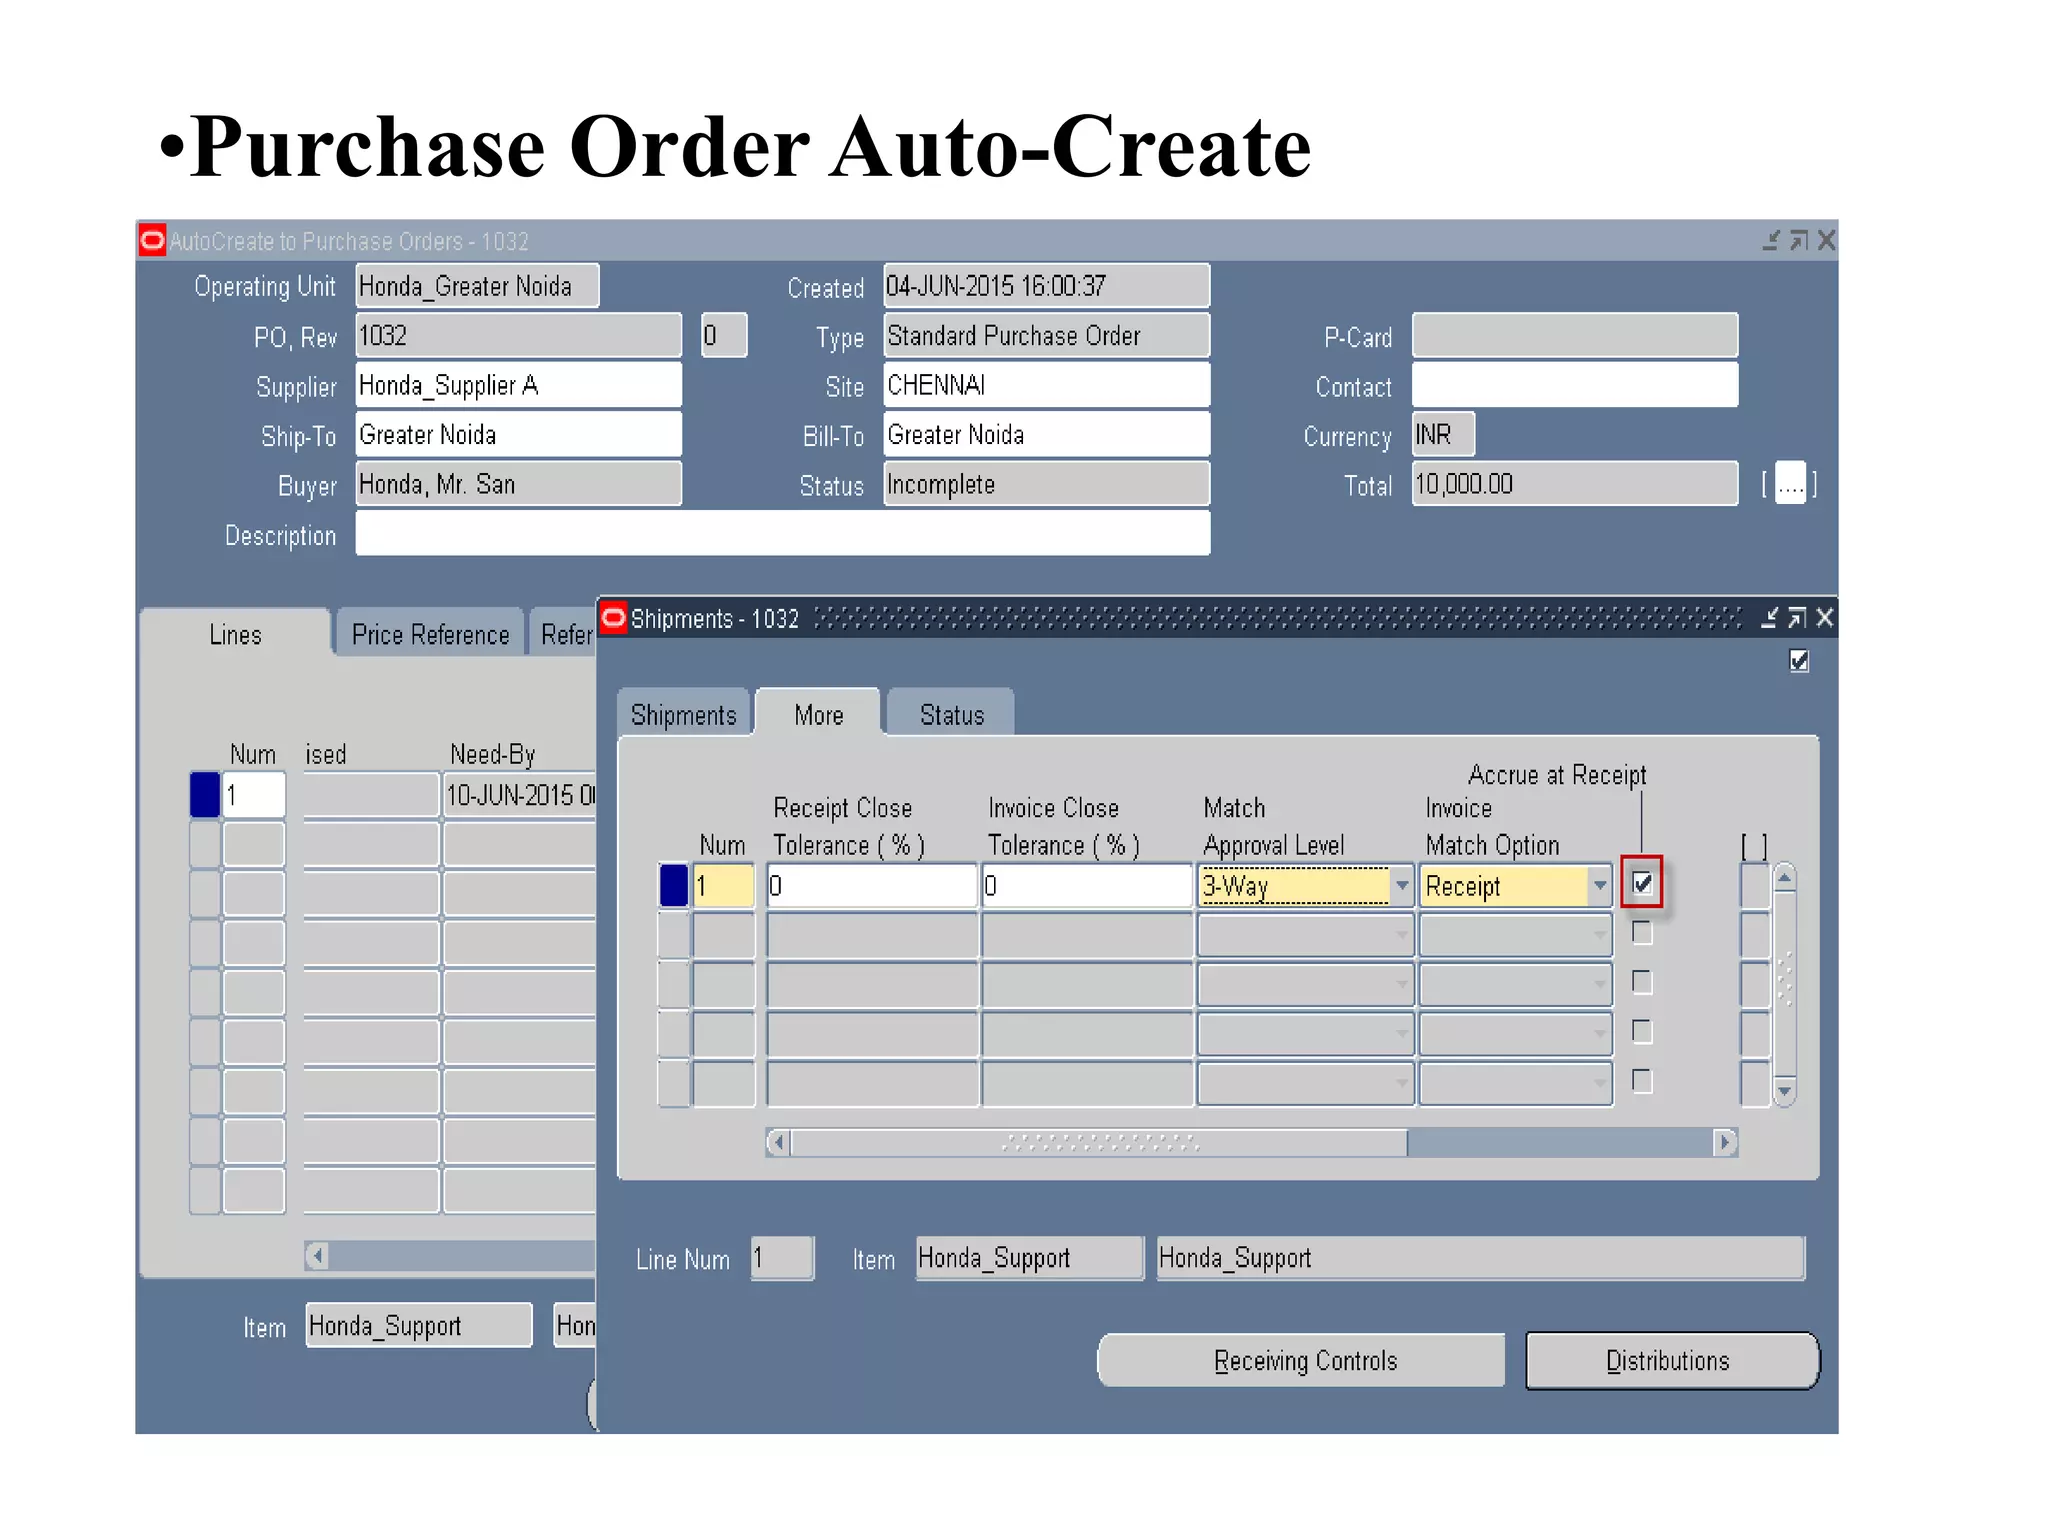Maximize the AutoCreate to Purchase Orders window

(1799, 240)
